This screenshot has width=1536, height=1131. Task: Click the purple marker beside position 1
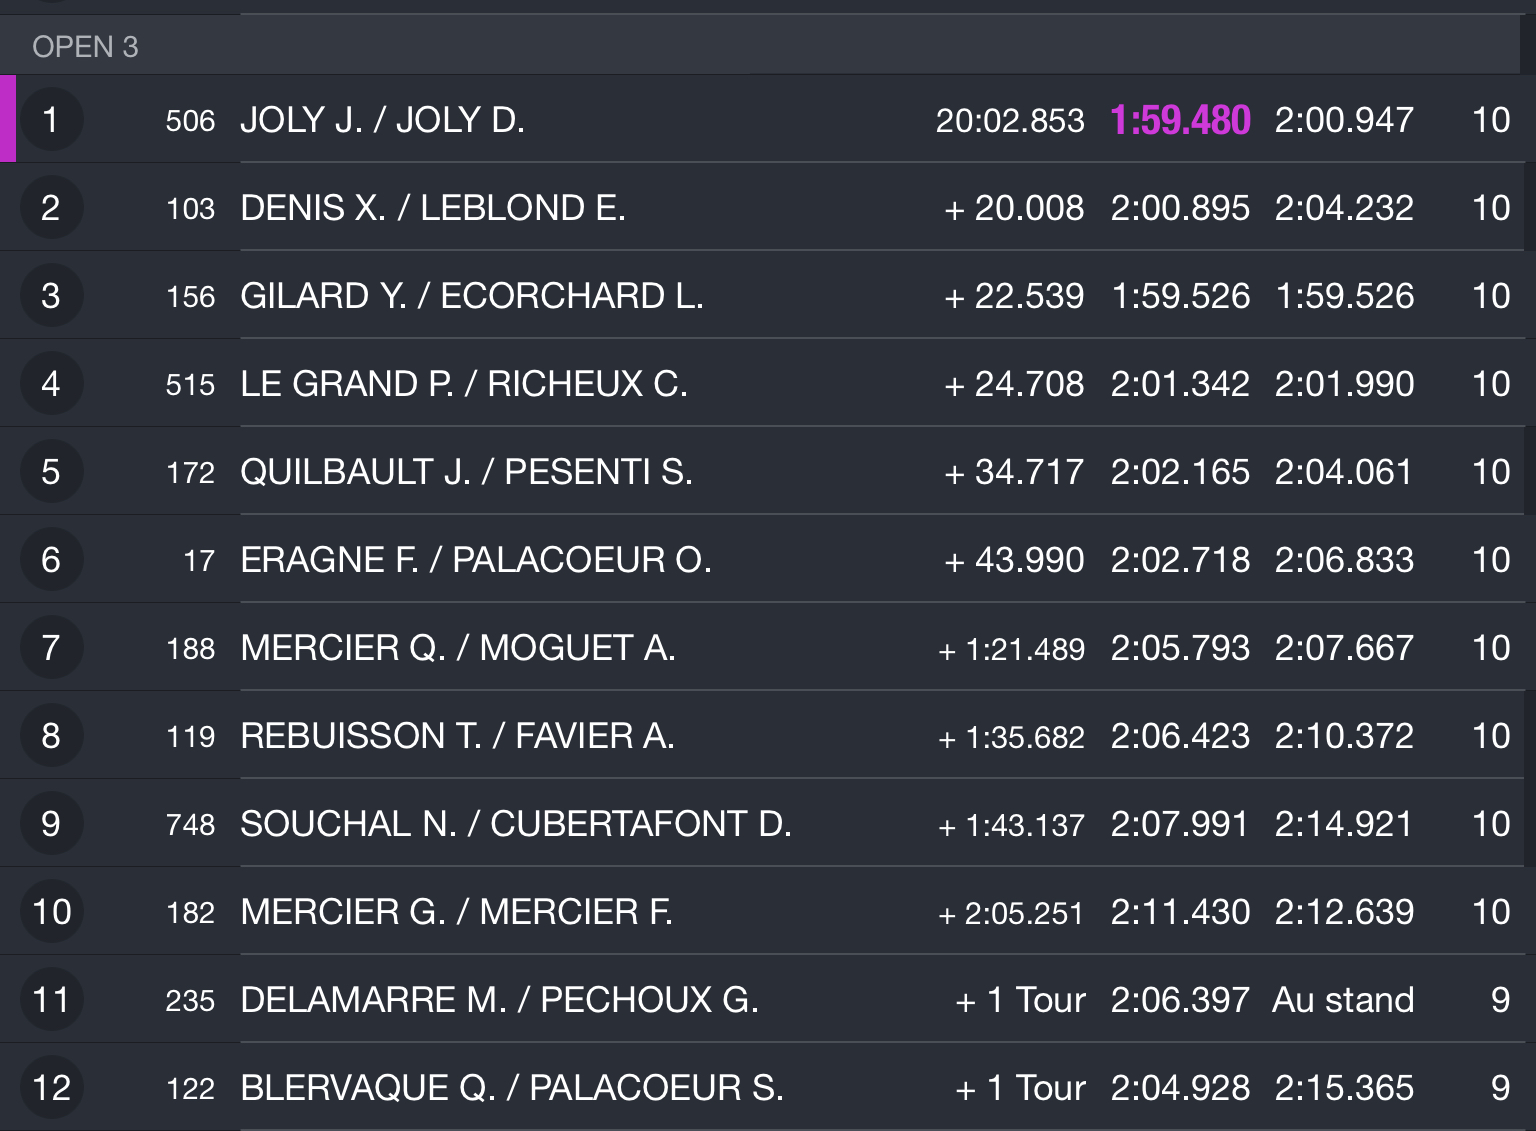point(8,119)
